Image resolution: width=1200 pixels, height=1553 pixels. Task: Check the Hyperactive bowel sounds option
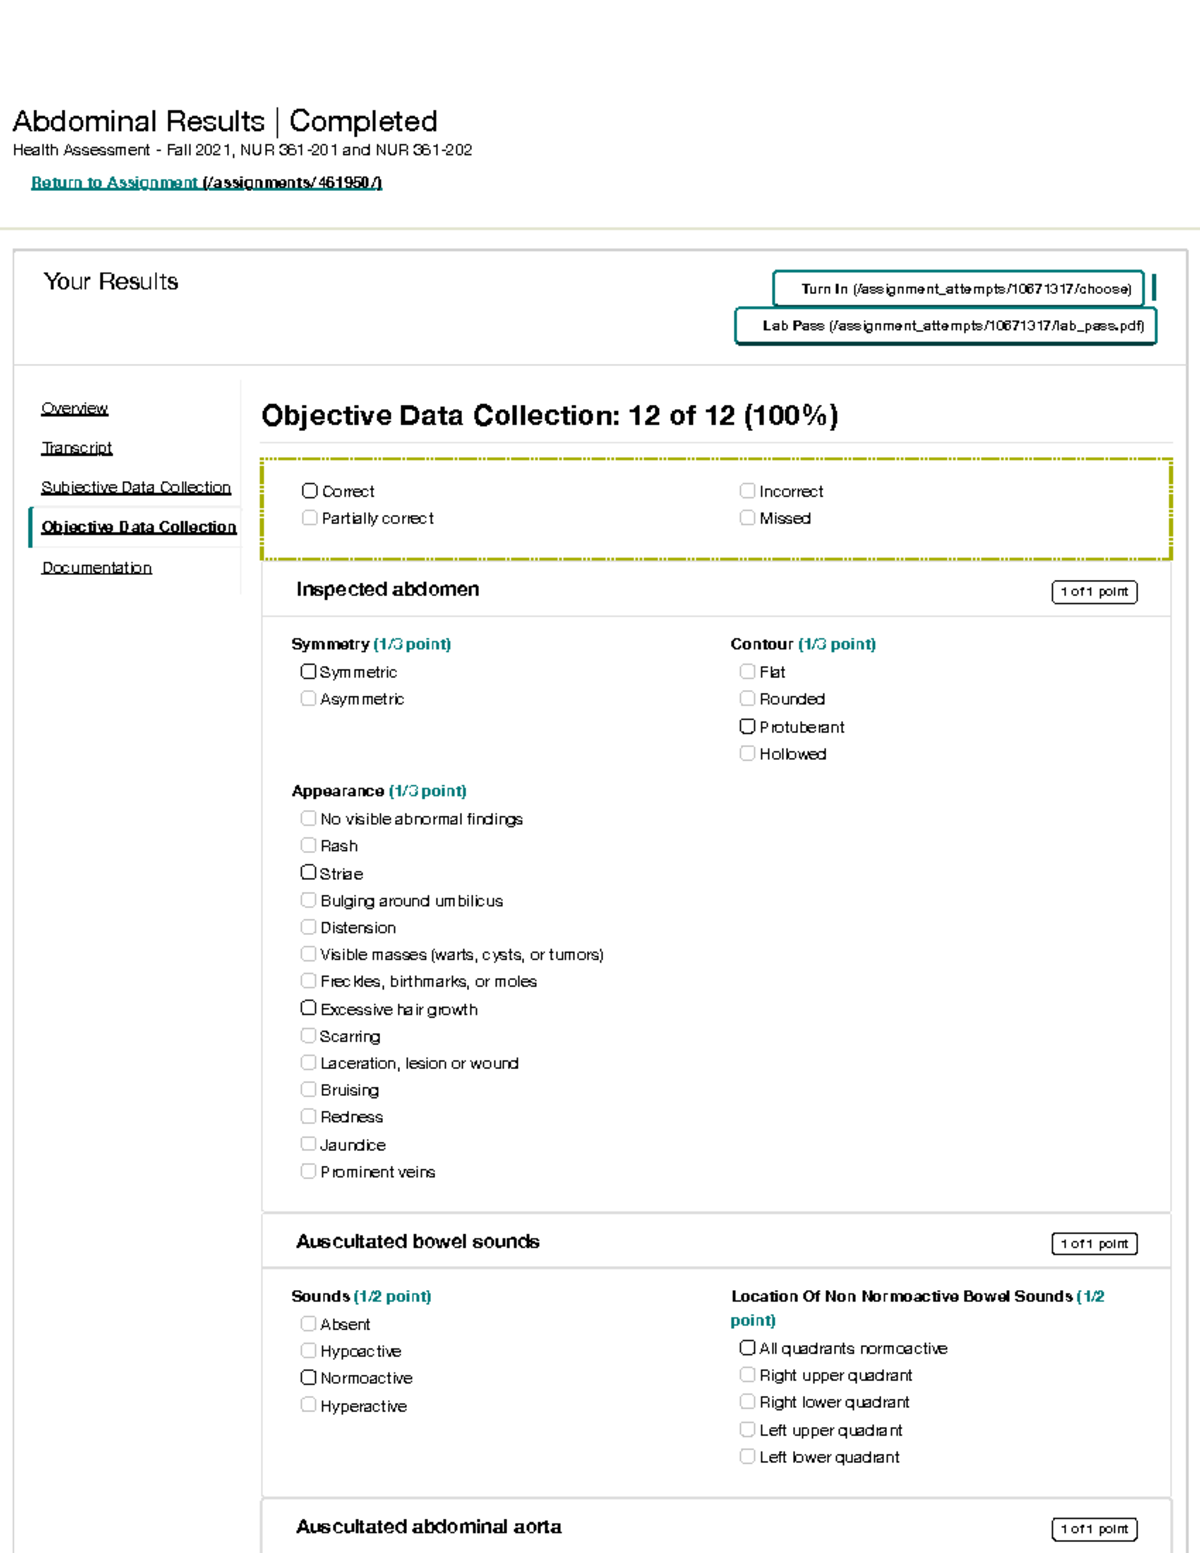(308, 1404)
